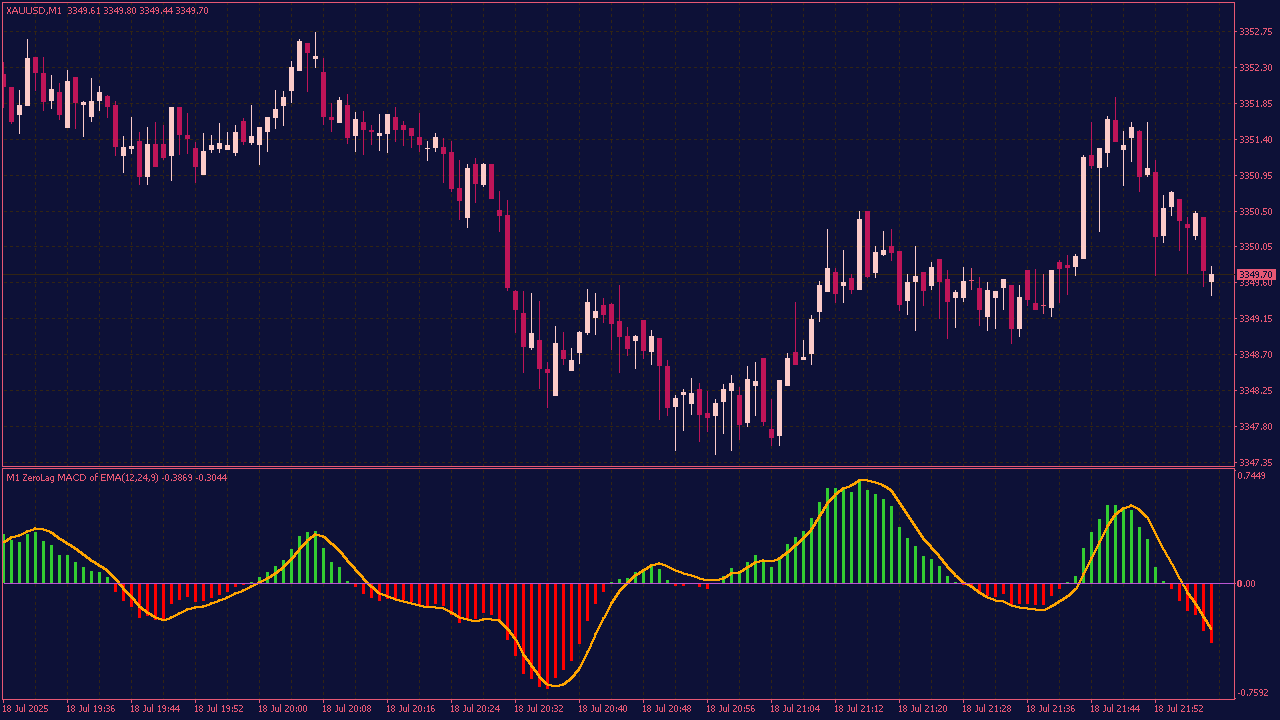Screen dimensions: 1280x720
Task: Click the 3348.25 price scale value
Action: [1255, 391]
